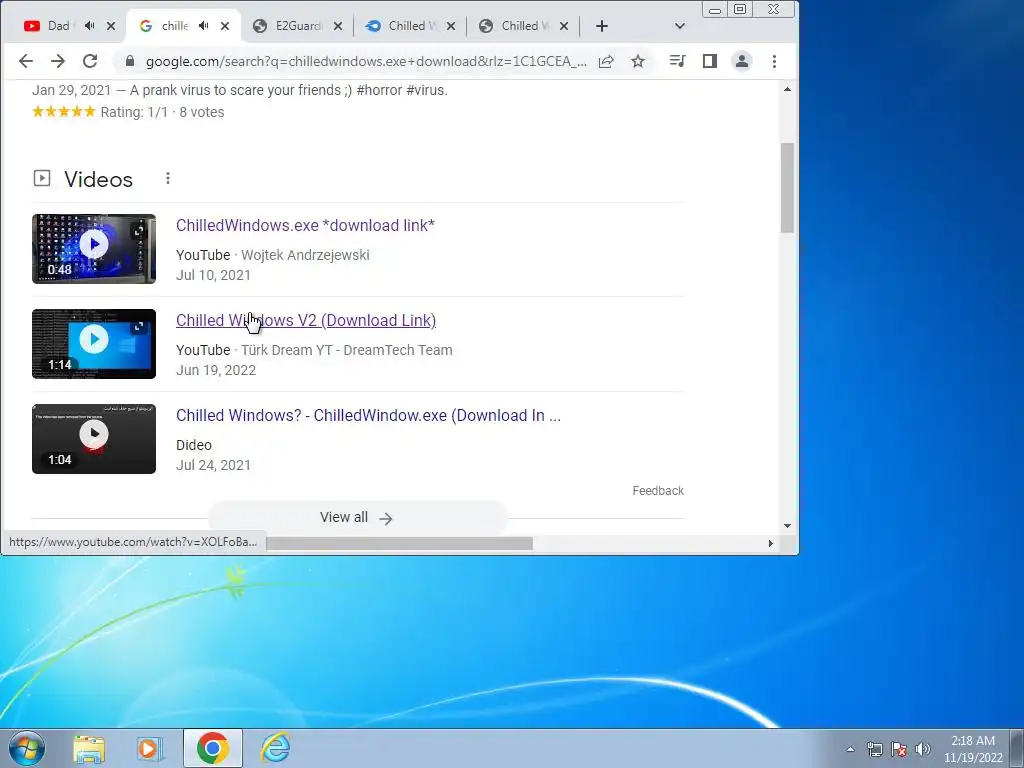This screenshot has height=768, width=1024.
Task: Click the Show desktop strip beside the clock
Action: (x=1017, y=748)
